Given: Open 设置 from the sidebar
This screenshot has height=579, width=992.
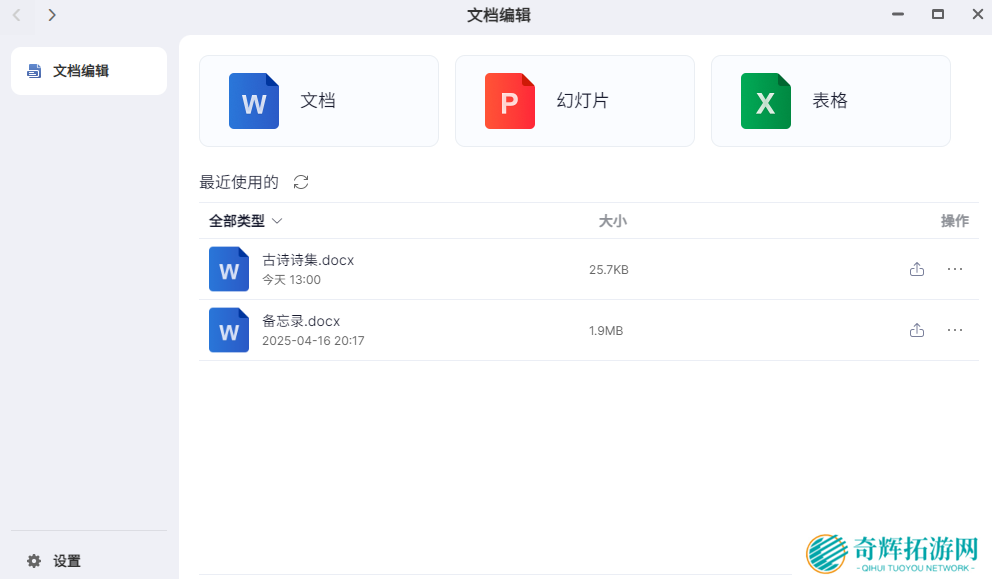Looking at the screenshot, I should [x=67, y=561].
